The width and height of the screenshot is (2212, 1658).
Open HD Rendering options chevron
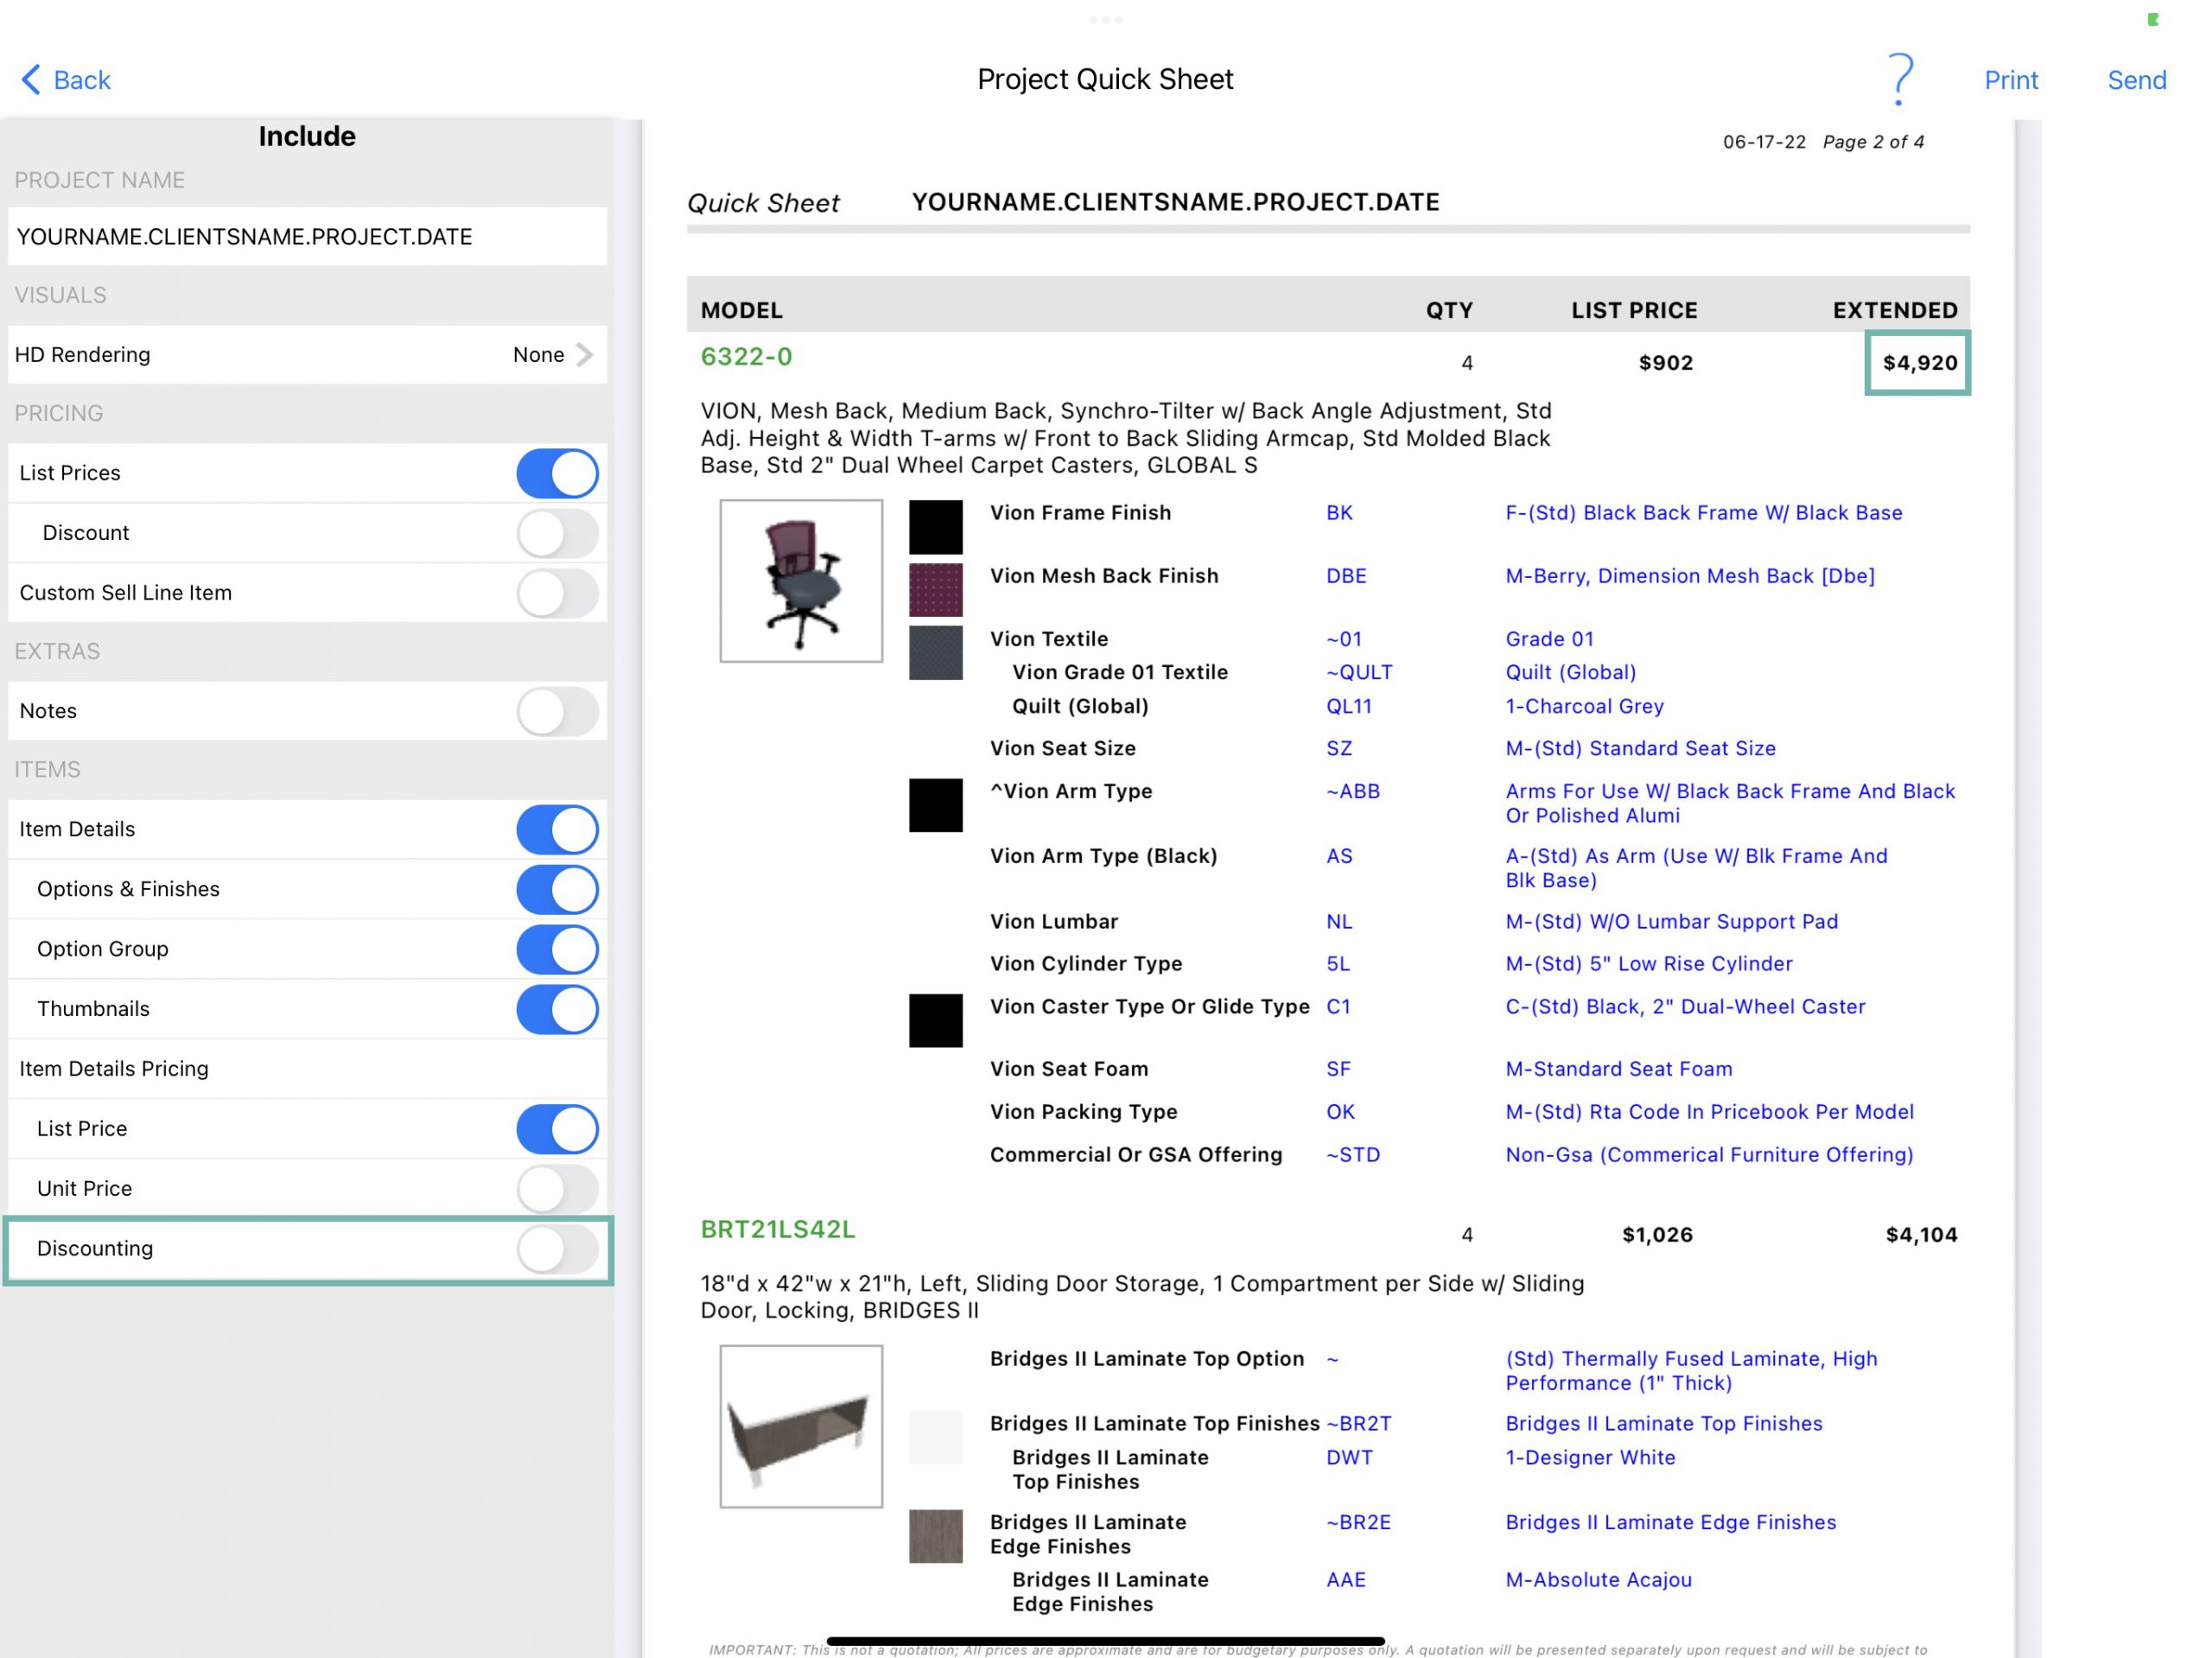click(585, 355)
